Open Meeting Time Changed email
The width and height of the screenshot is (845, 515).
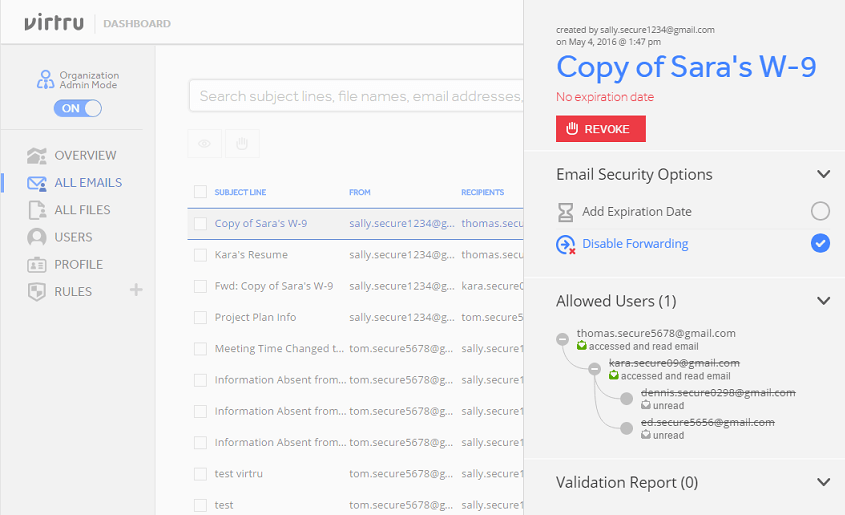coord(279,349)
